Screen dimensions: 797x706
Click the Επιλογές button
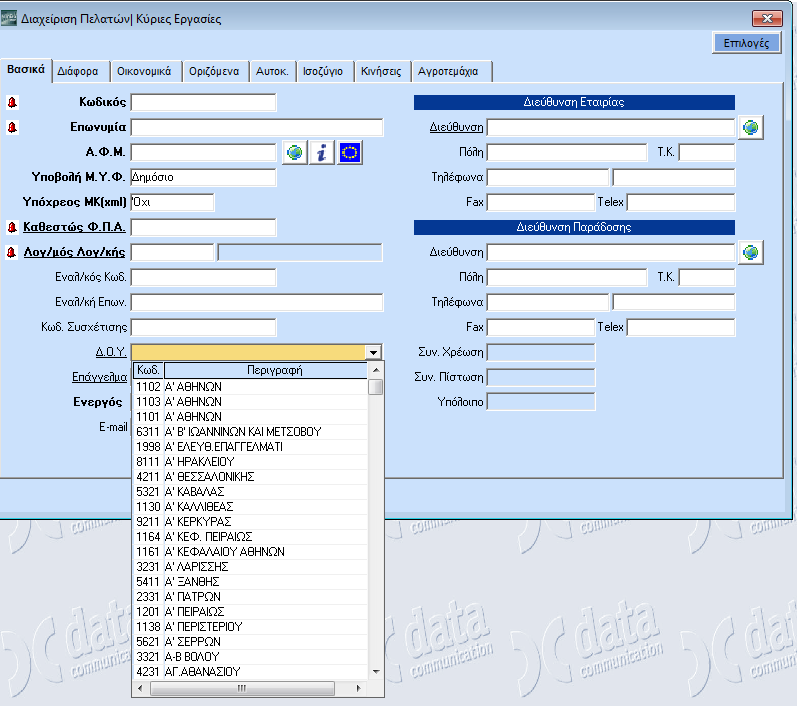click(746, 43)
